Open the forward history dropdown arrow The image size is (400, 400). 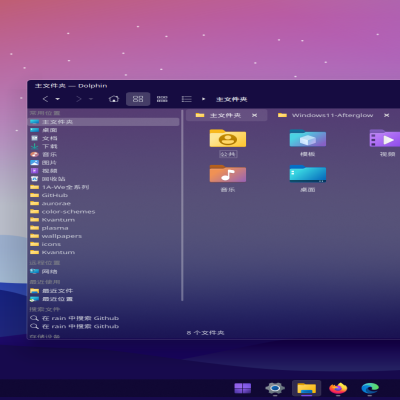tap(91, 99)
